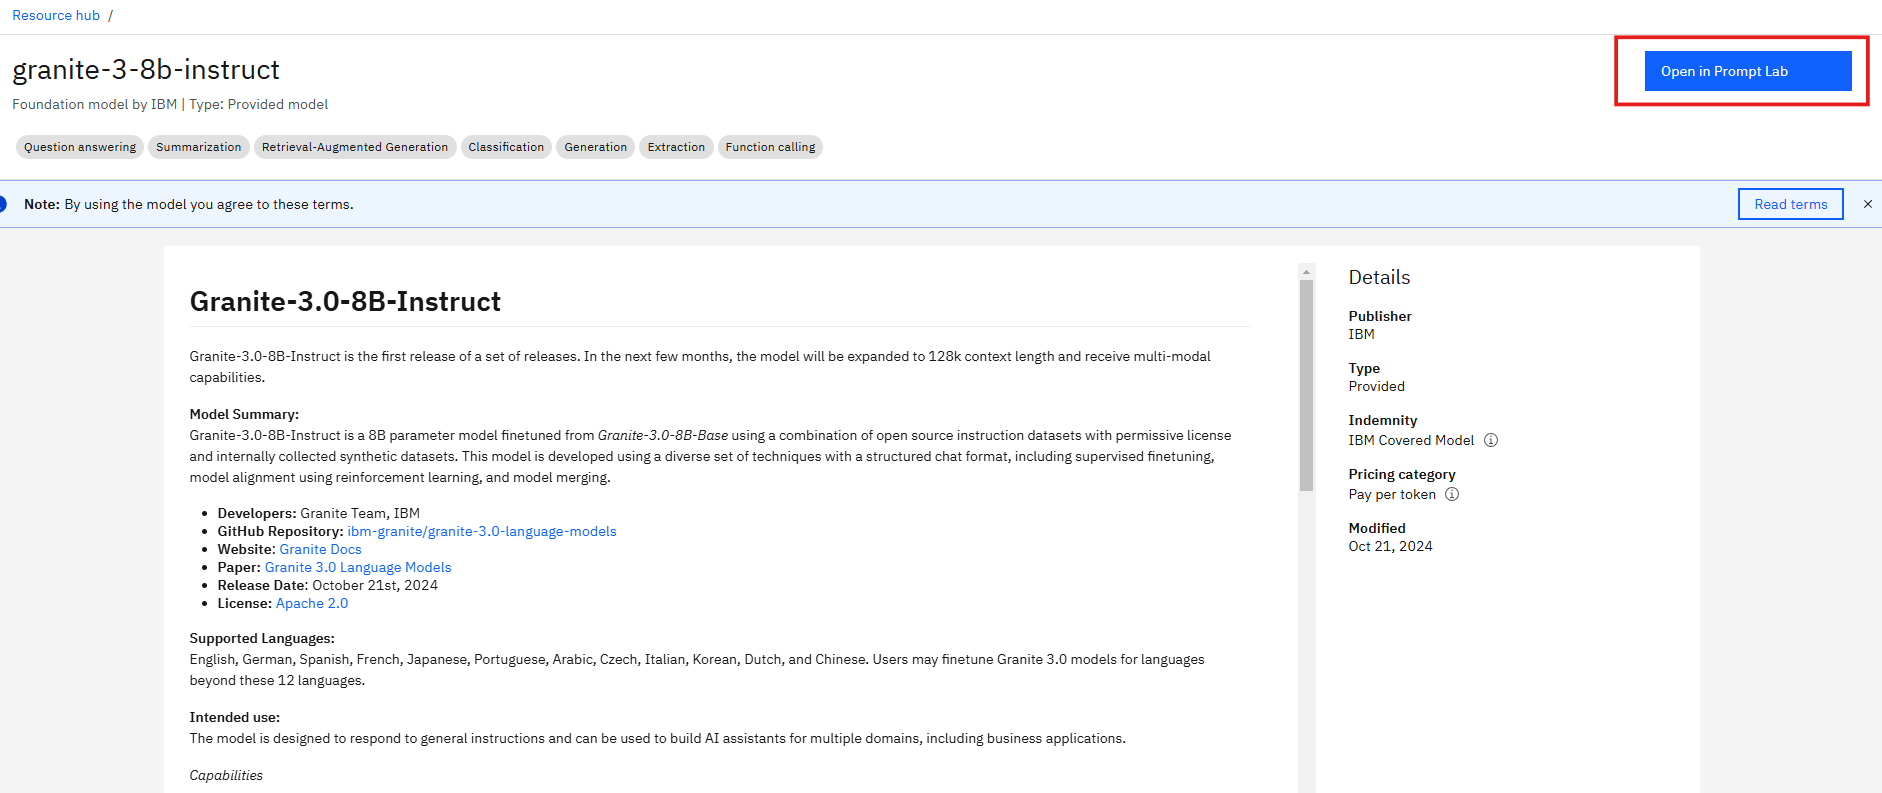
Task: Open Granite 3.0 Language Models paper
Action: (x=357, y=567)
